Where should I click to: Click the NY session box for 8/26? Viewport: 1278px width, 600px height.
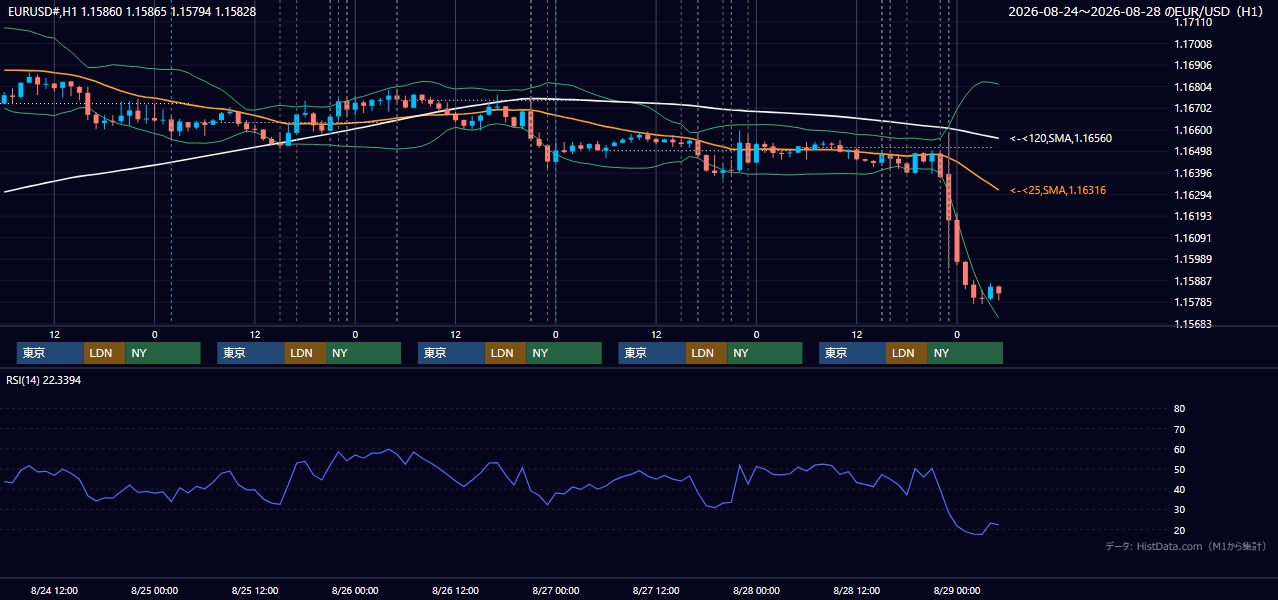pyautogui.click(x=564, y=353)
